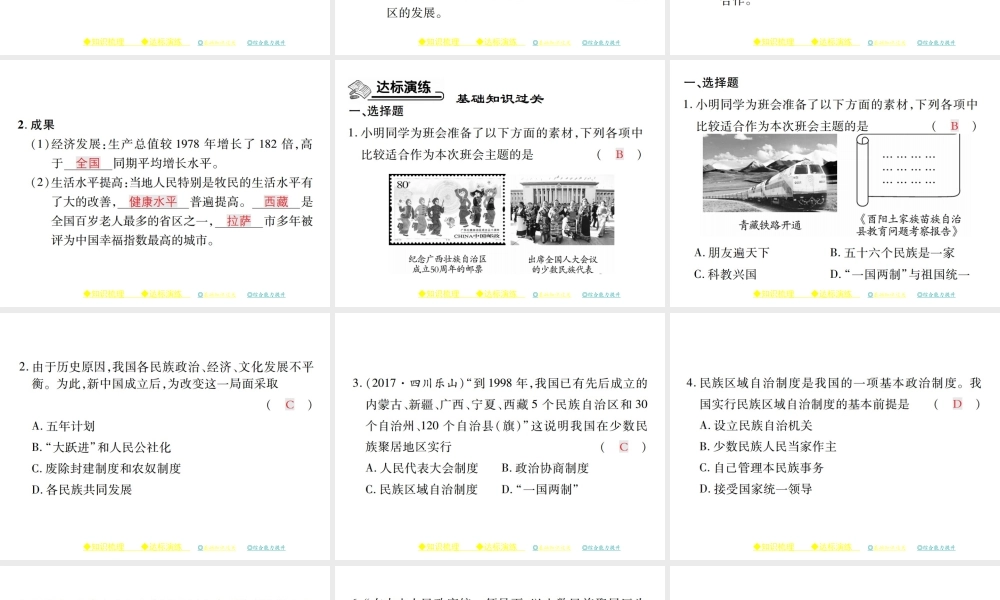This screenshot has height=600, width=1000.
Task: Click 综合能力提升 link on the railway photo slide
Action: click(936, 295)
